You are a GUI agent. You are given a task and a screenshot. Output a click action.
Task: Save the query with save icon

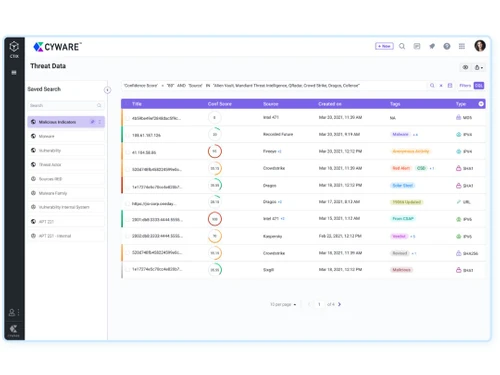pos(450,86)
